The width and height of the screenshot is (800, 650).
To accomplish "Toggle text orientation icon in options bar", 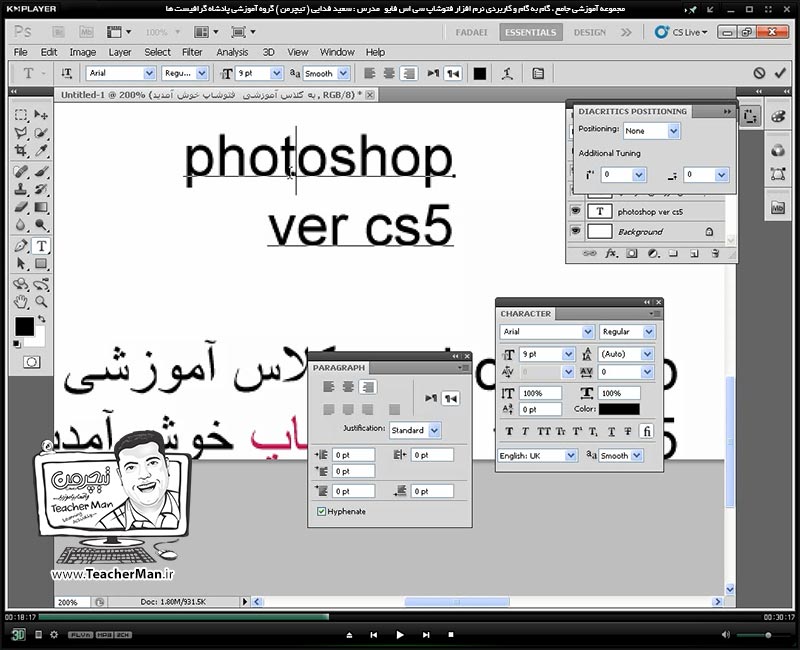I will (66, 73).
